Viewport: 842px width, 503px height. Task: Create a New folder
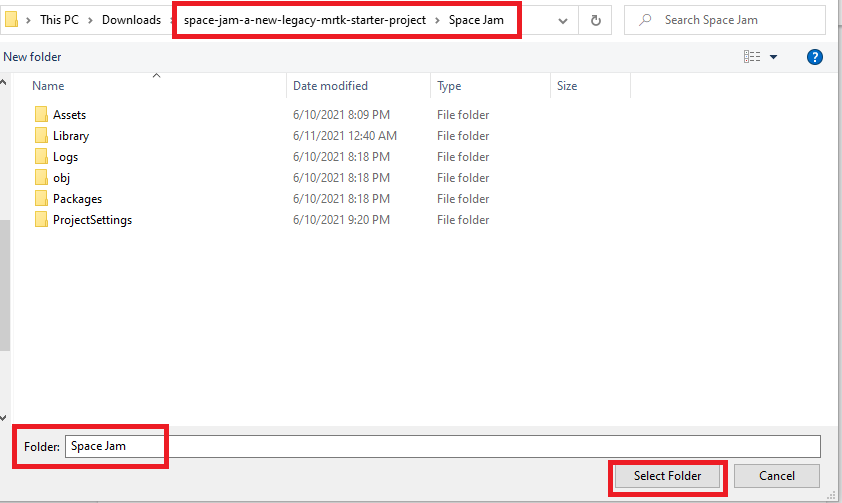click(x=32, y=57)
